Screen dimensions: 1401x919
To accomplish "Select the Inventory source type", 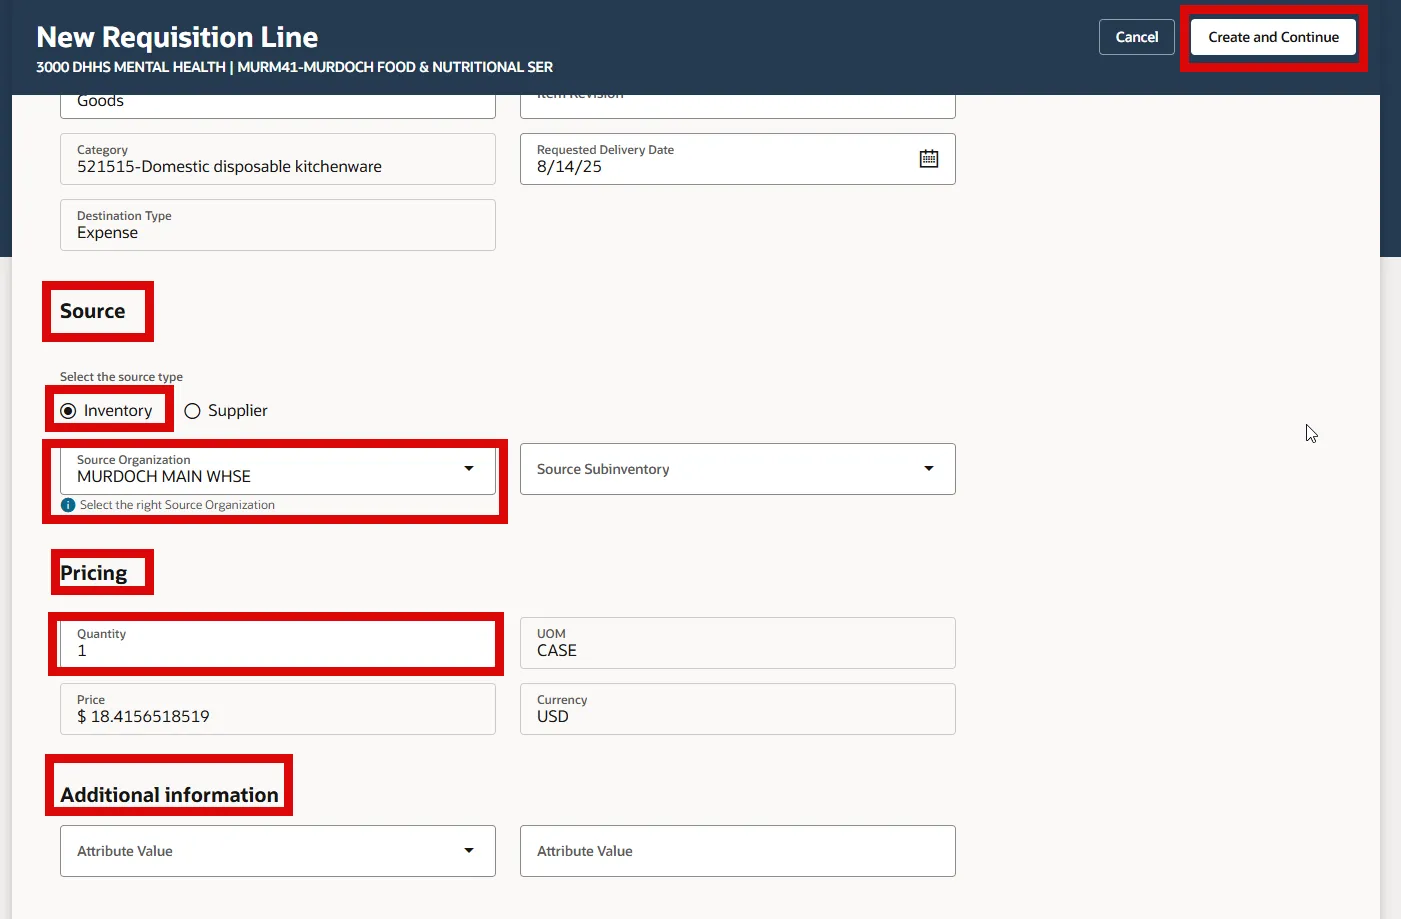I will click(69, 411).
